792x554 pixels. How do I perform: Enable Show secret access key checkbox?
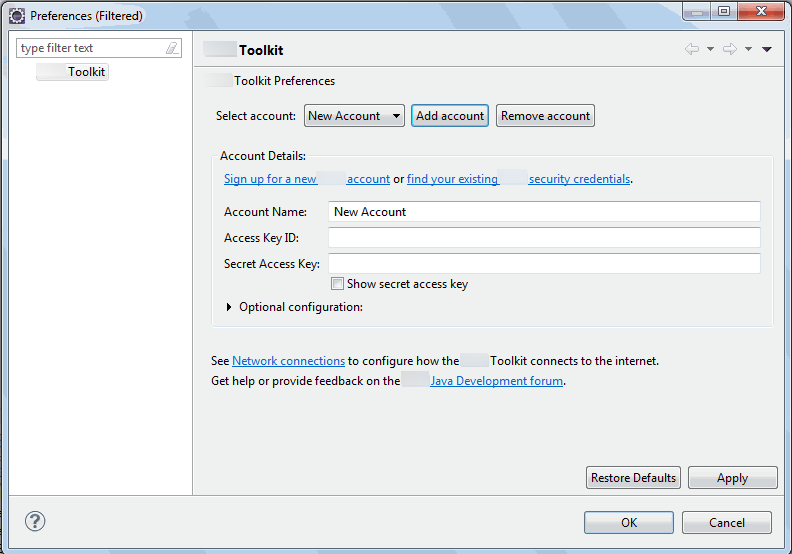pyautogui.click(x=338, y=284)
